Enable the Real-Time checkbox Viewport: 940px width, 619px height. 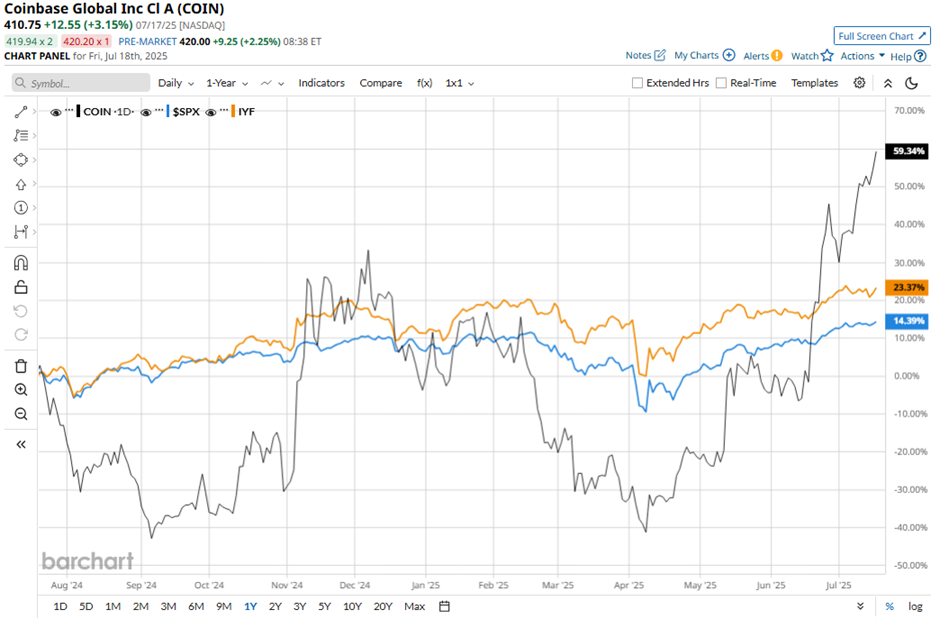coord(721,83)
